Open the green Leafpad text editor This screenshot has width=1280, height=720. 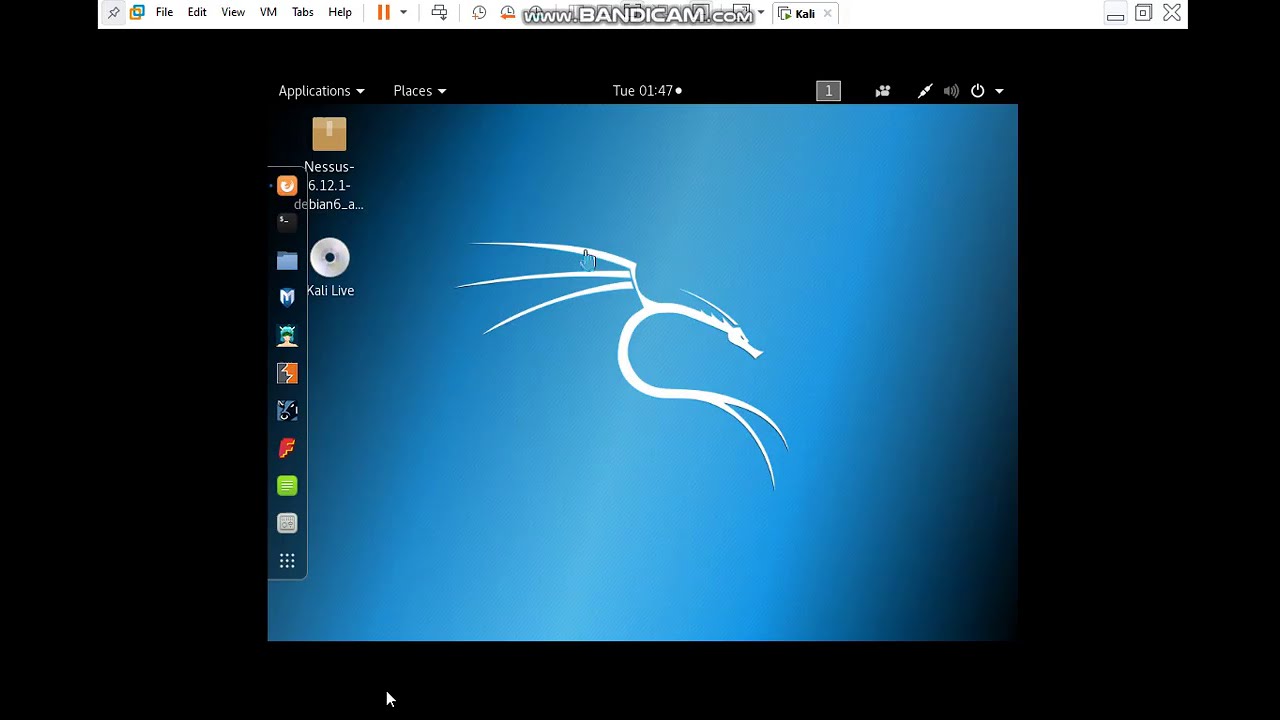click(287, 486)
